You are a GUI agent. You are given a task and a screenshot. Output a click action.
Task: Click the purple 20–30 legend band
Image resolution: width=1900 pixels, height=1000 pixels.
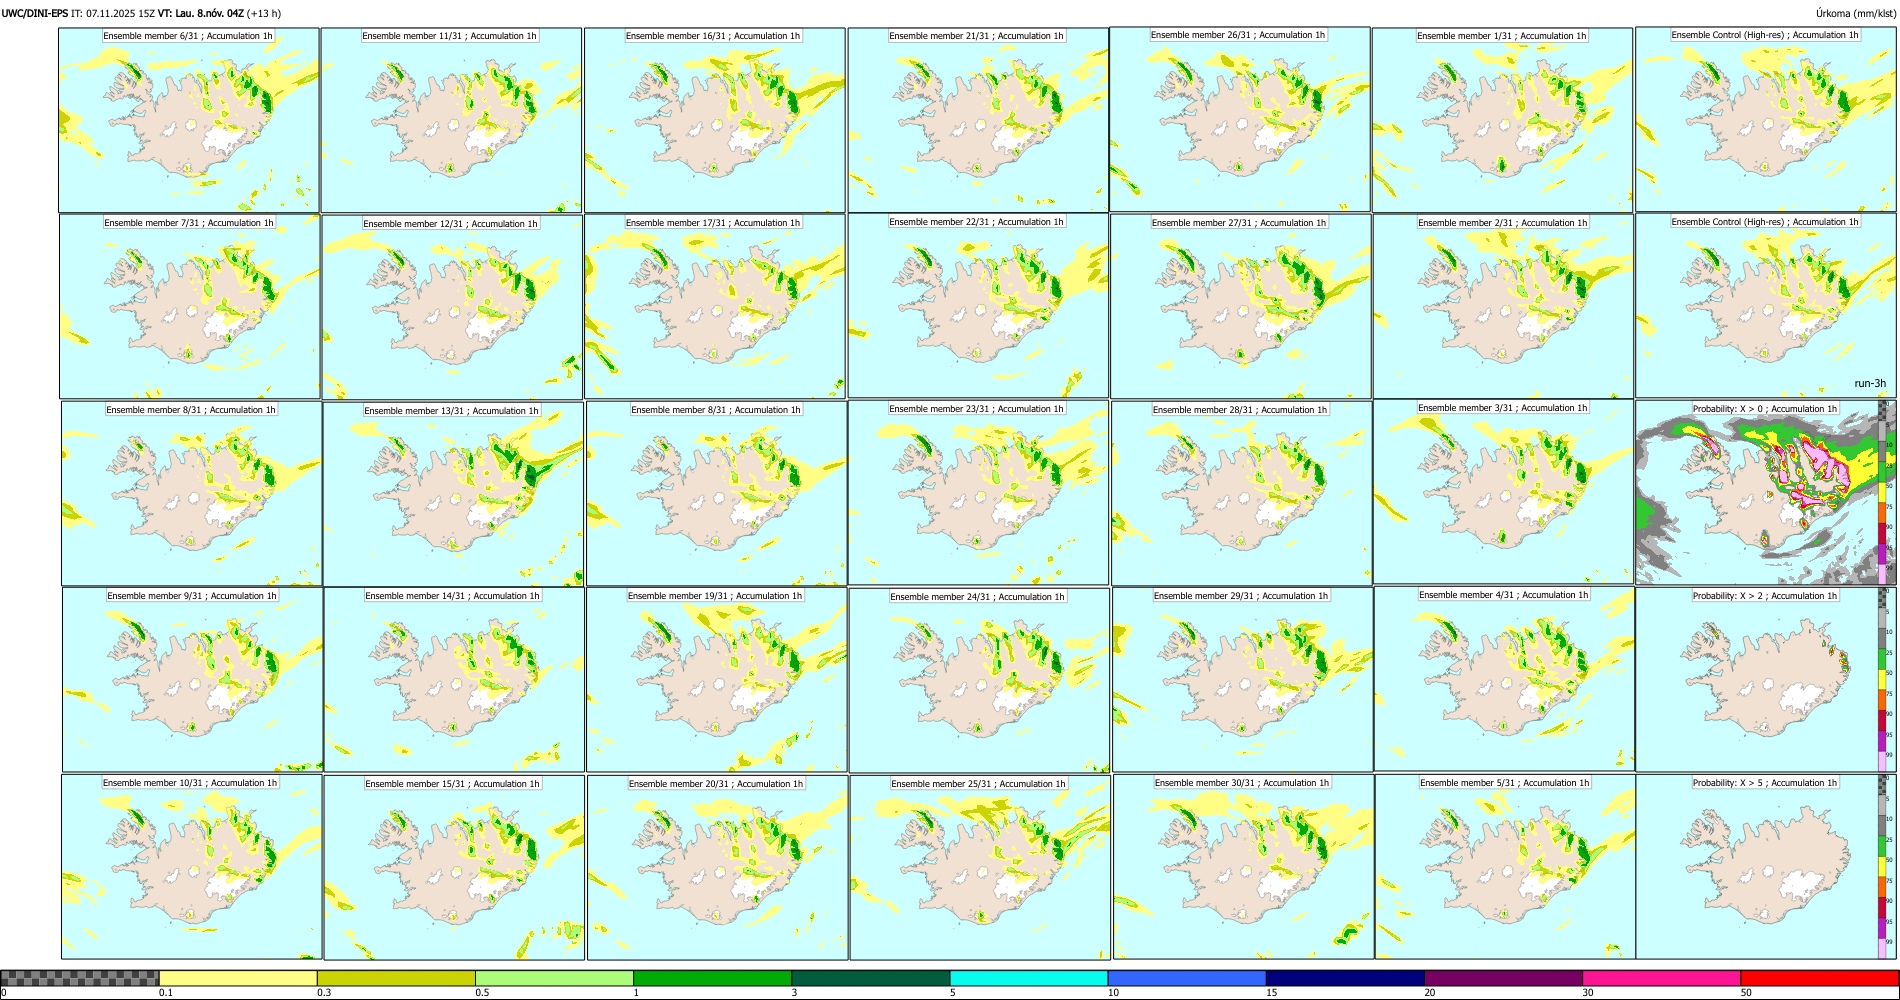pyautogui.click(x=1503, y=978)
